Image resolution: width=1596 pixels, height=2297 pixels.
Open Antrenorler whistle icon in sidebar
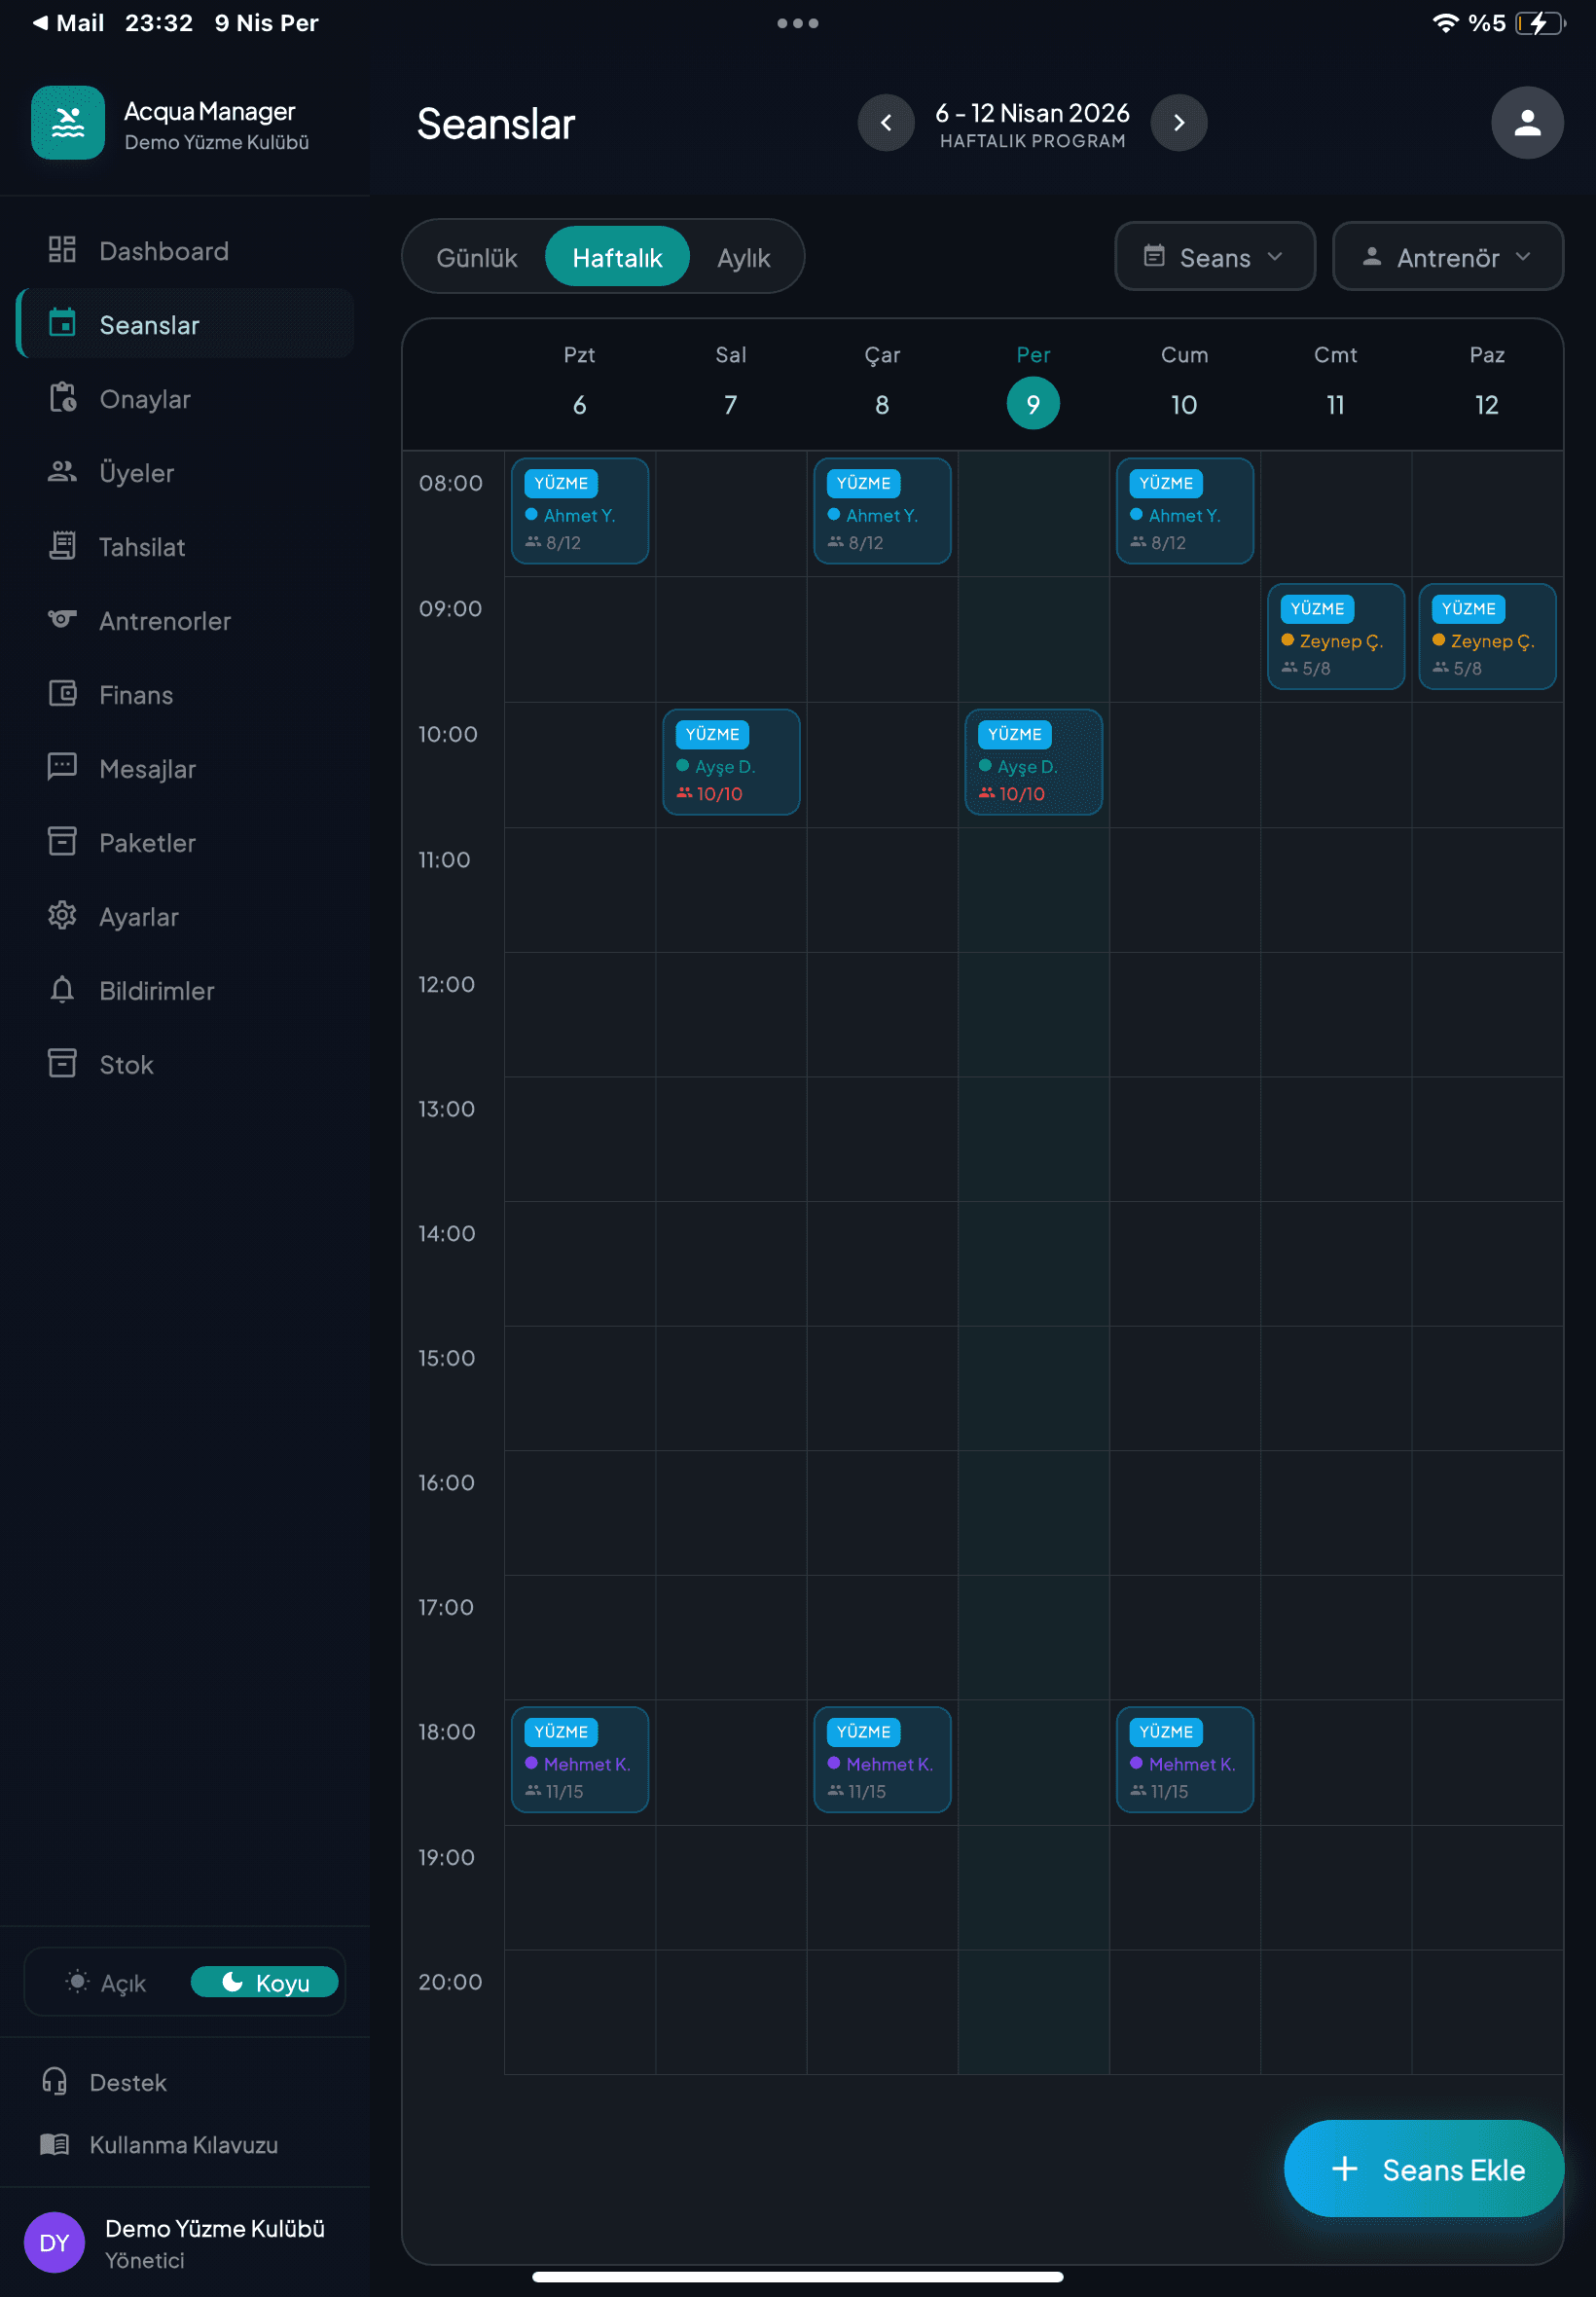coord(62,620)
